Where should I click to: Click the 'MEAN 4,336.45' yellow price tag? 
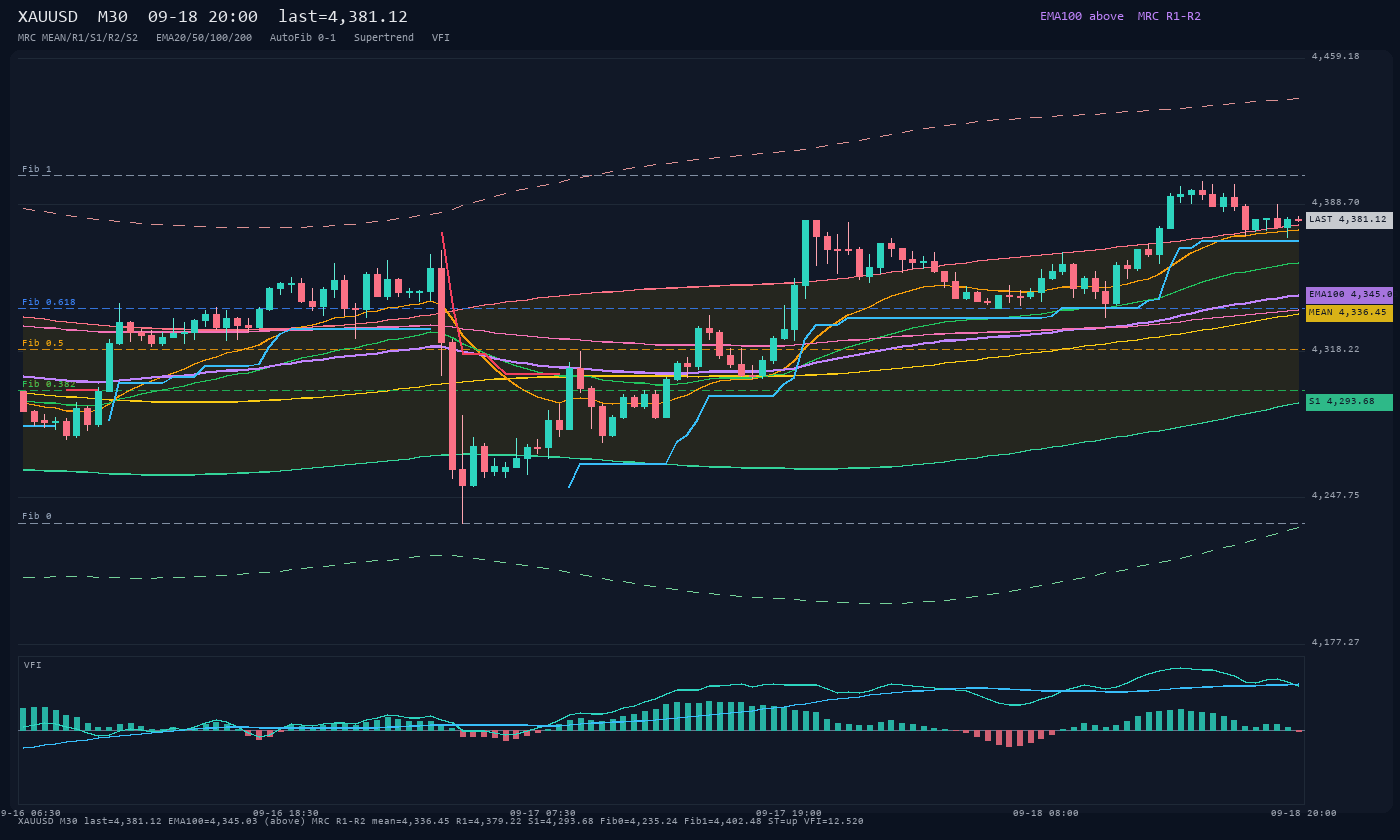click(x=1349, y=313)
